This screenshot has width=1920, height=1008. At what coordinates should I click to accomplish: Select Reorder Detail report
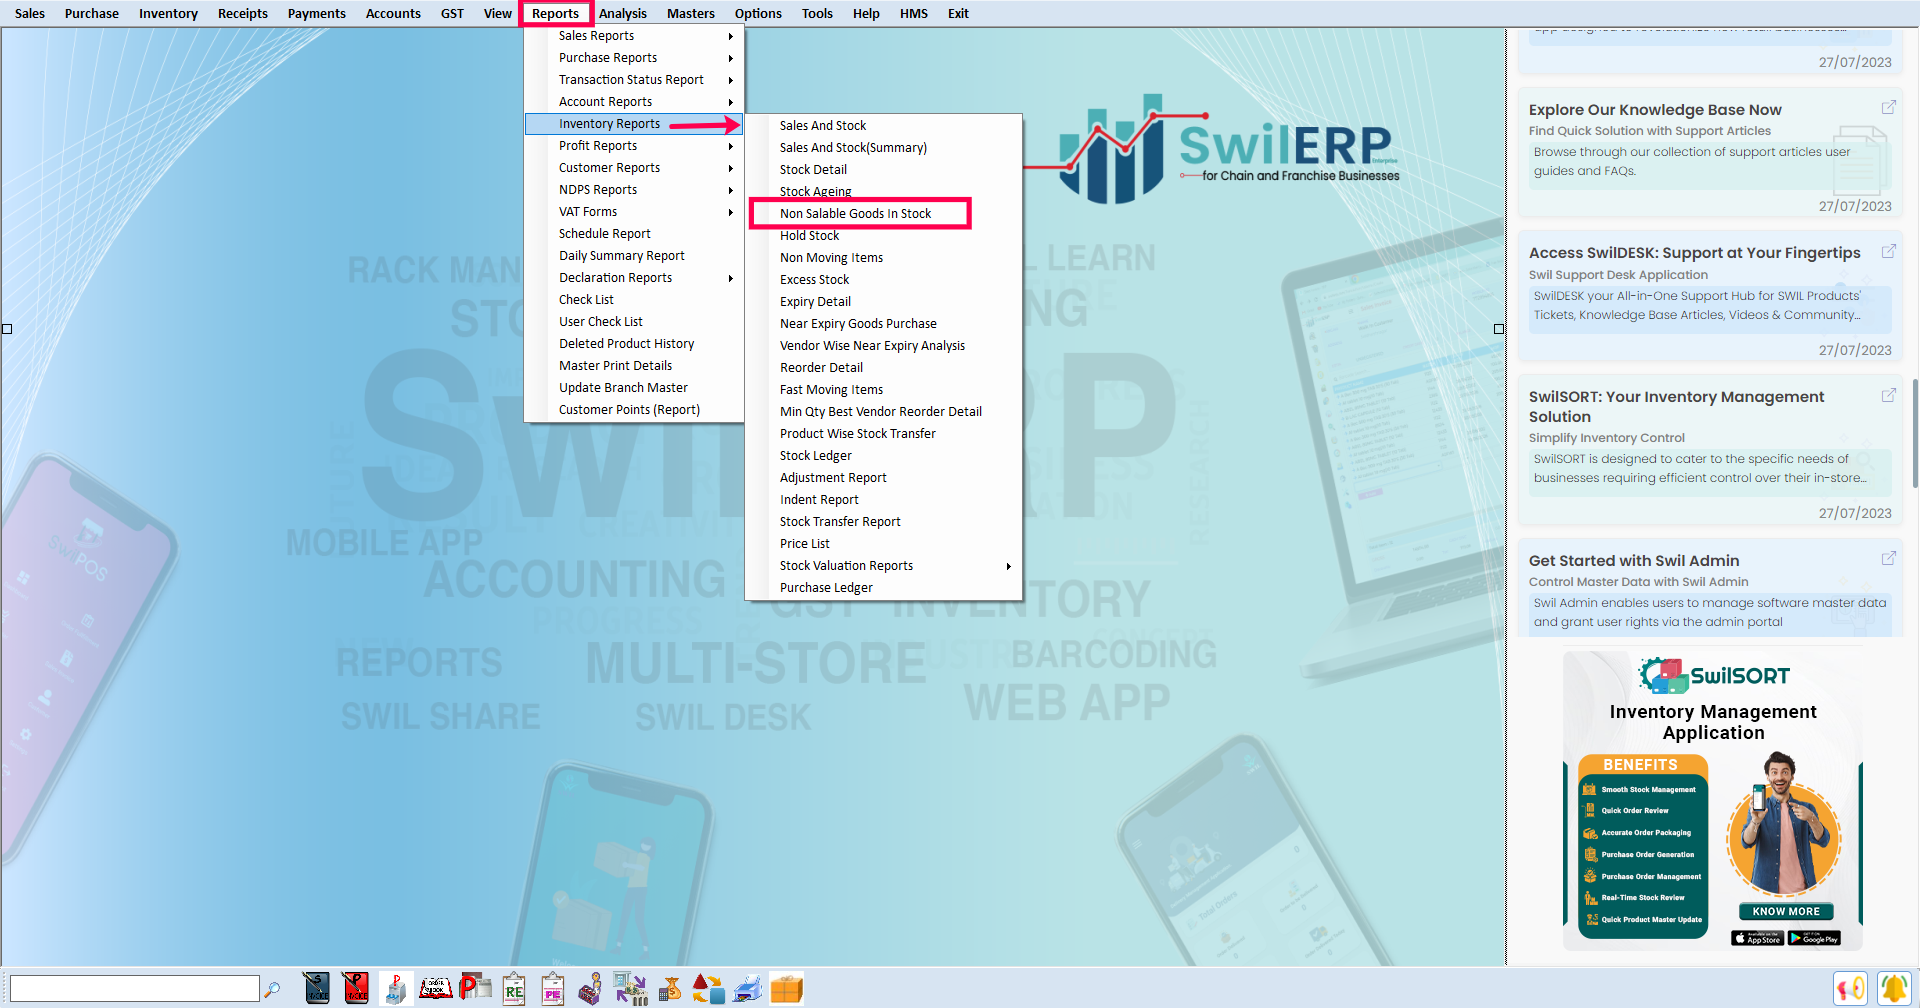tap(884, 368)
